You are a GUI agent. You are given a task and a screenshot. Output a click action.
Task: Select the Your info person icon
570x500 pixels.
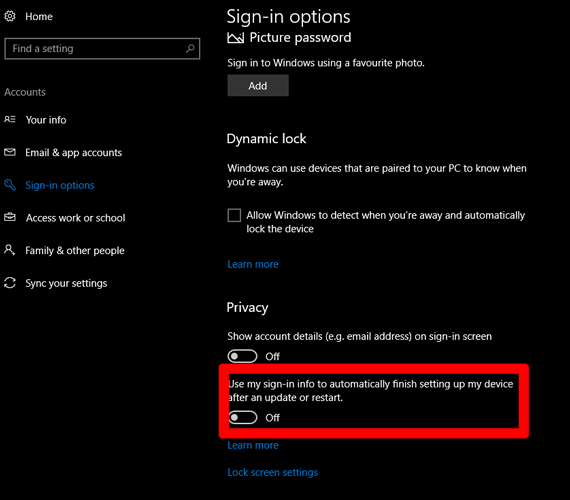[10, 119]
